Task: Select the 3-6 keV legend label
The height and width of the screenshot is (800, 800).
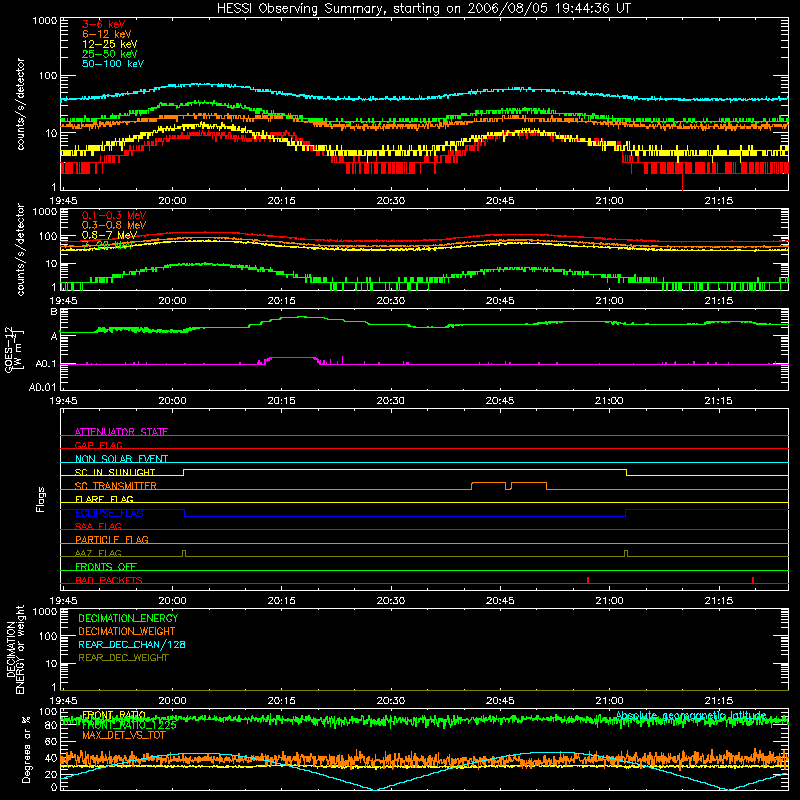Action: coord(104,24)
